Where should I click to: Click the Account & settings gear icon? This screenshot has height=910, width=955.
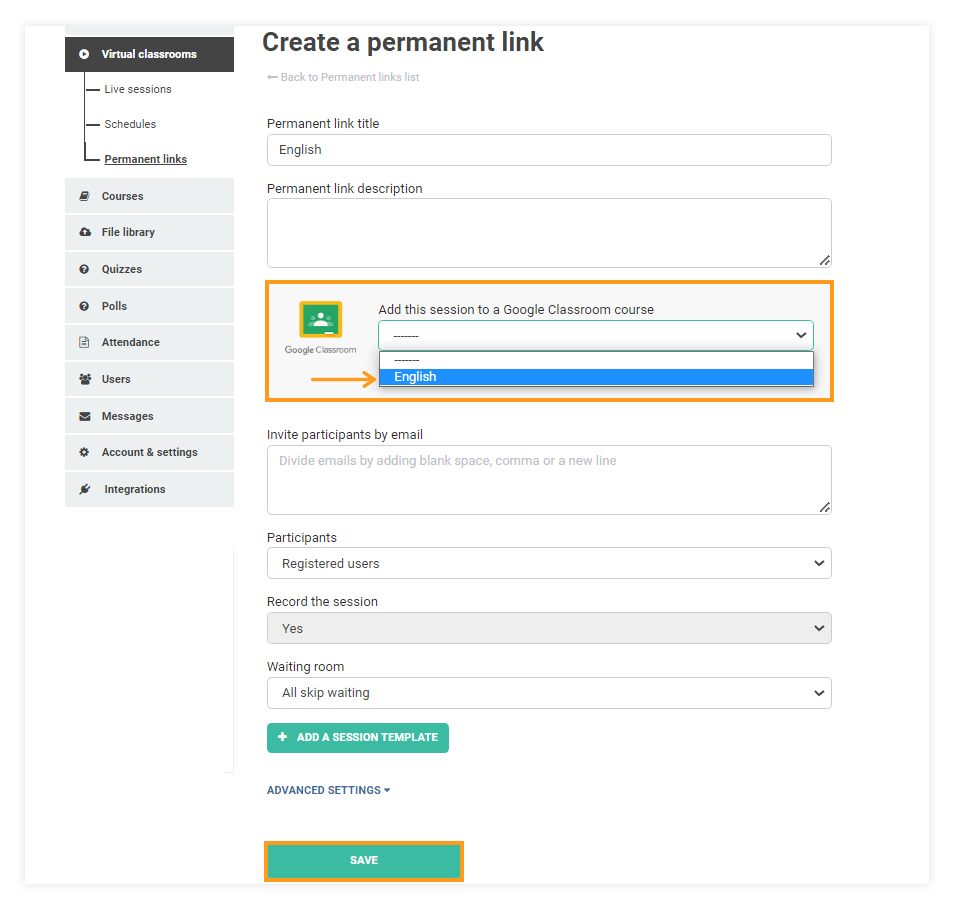(x=84, y=452)
